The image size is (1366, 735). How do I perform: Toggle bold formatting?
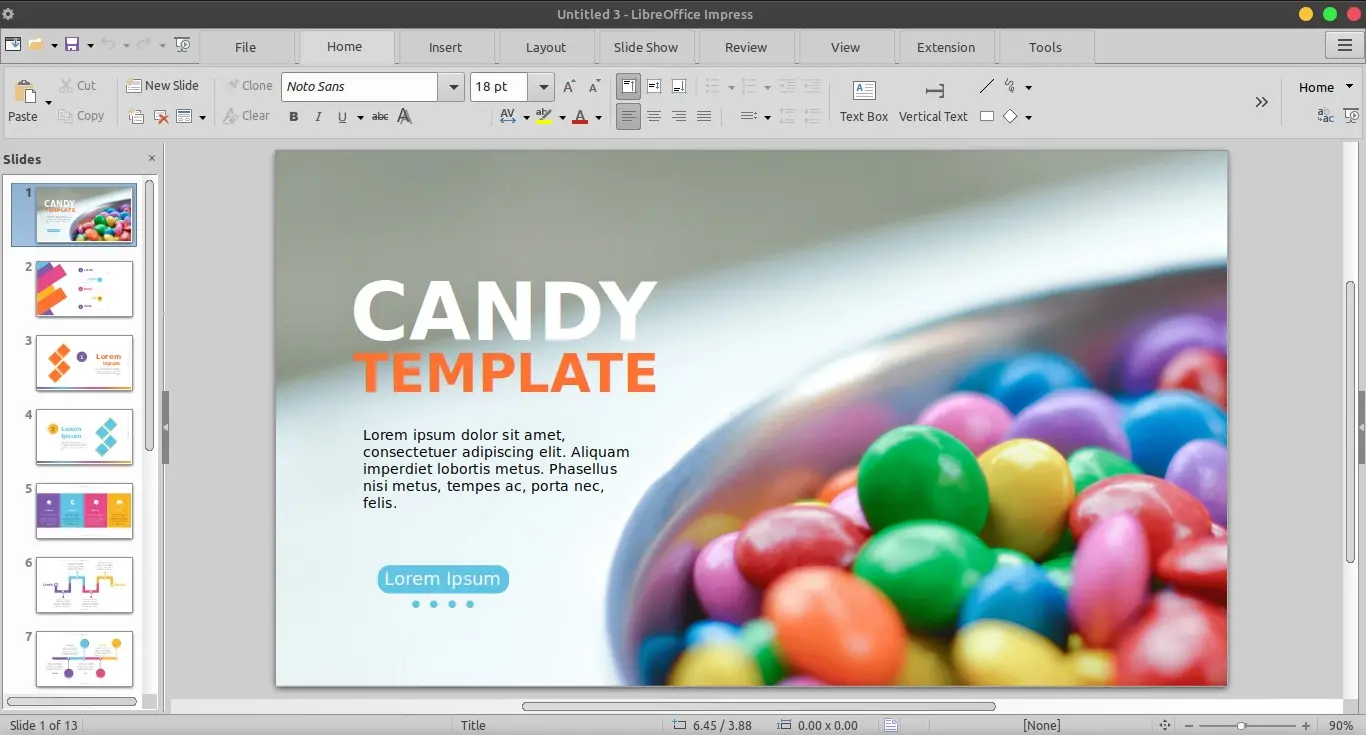point(293,117)
